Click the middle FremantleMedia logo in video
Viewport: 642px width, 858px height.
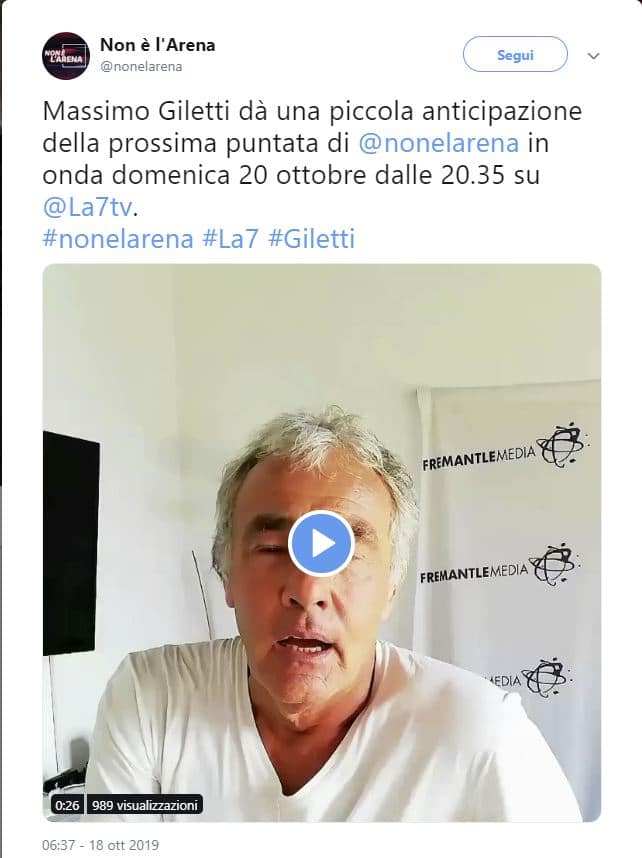point(499,567)
